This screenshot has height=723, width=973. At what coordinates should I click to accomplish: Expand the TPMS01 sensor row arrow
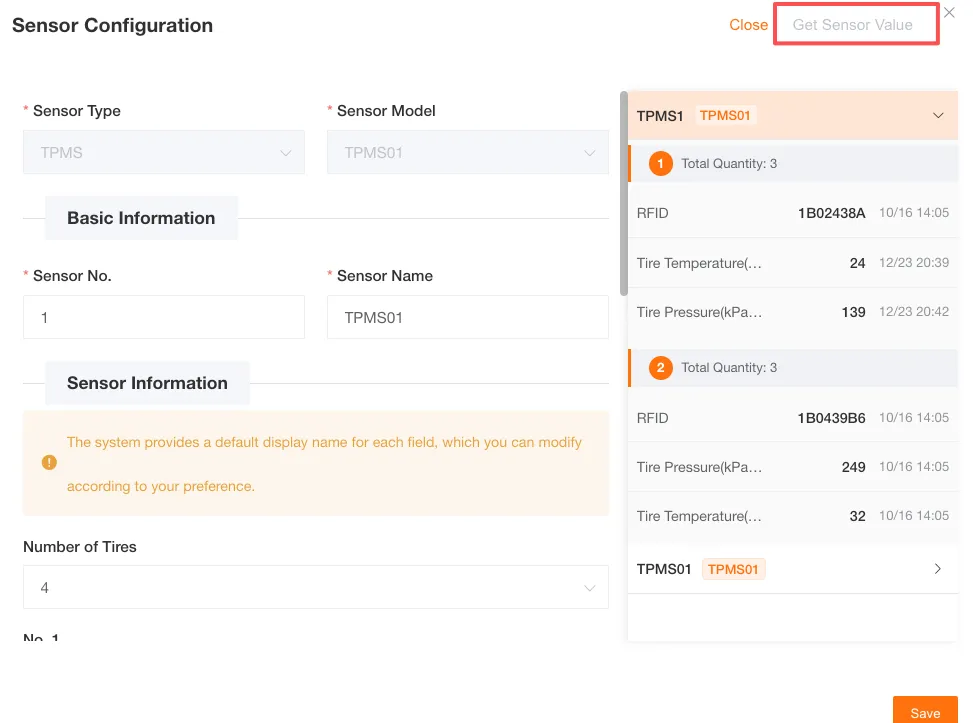pos(937,569)
